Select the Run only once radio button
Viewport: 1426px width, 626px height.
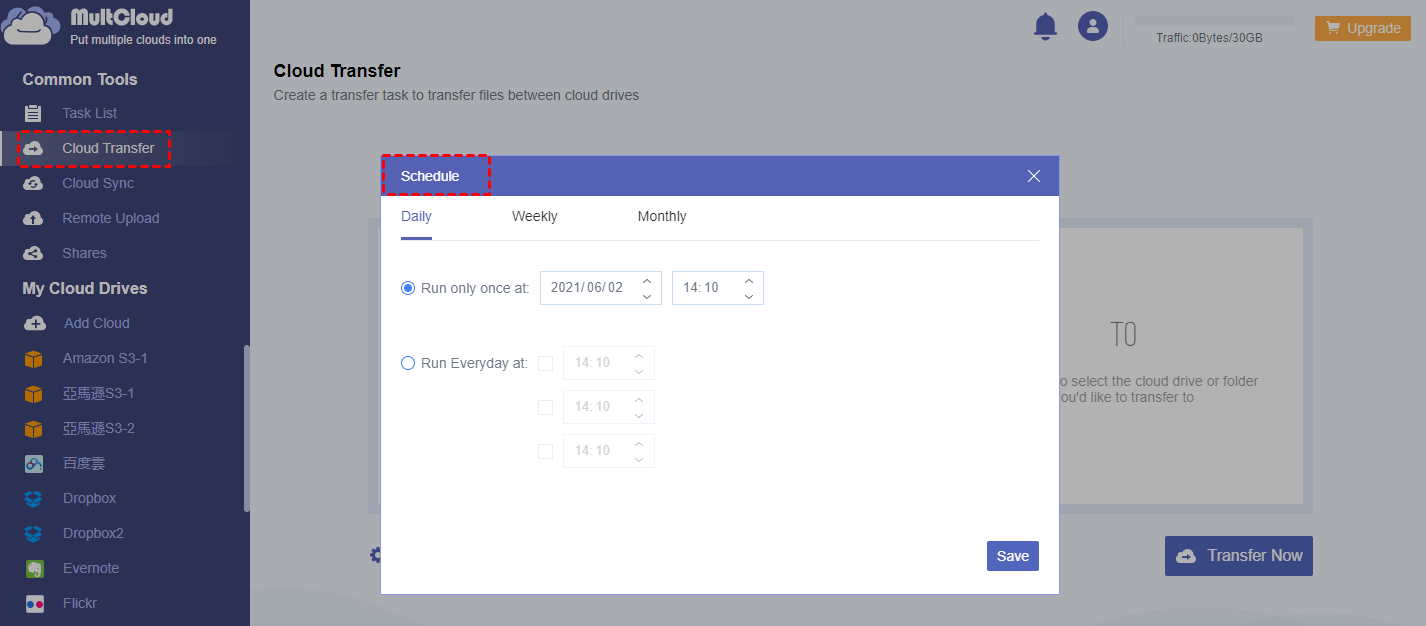tap(408, 288)
